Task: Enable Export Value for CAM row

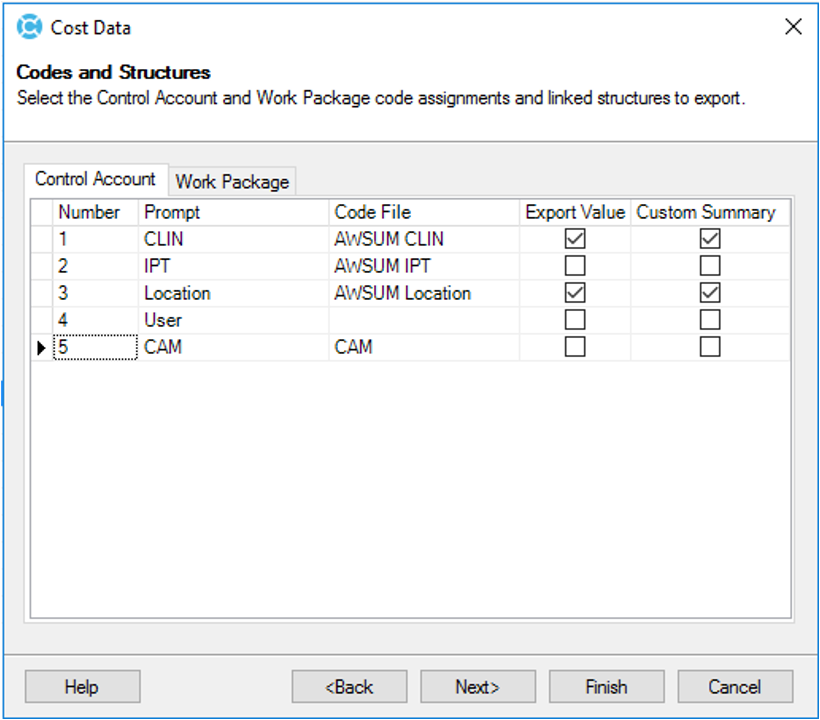Action: [573, 347]
